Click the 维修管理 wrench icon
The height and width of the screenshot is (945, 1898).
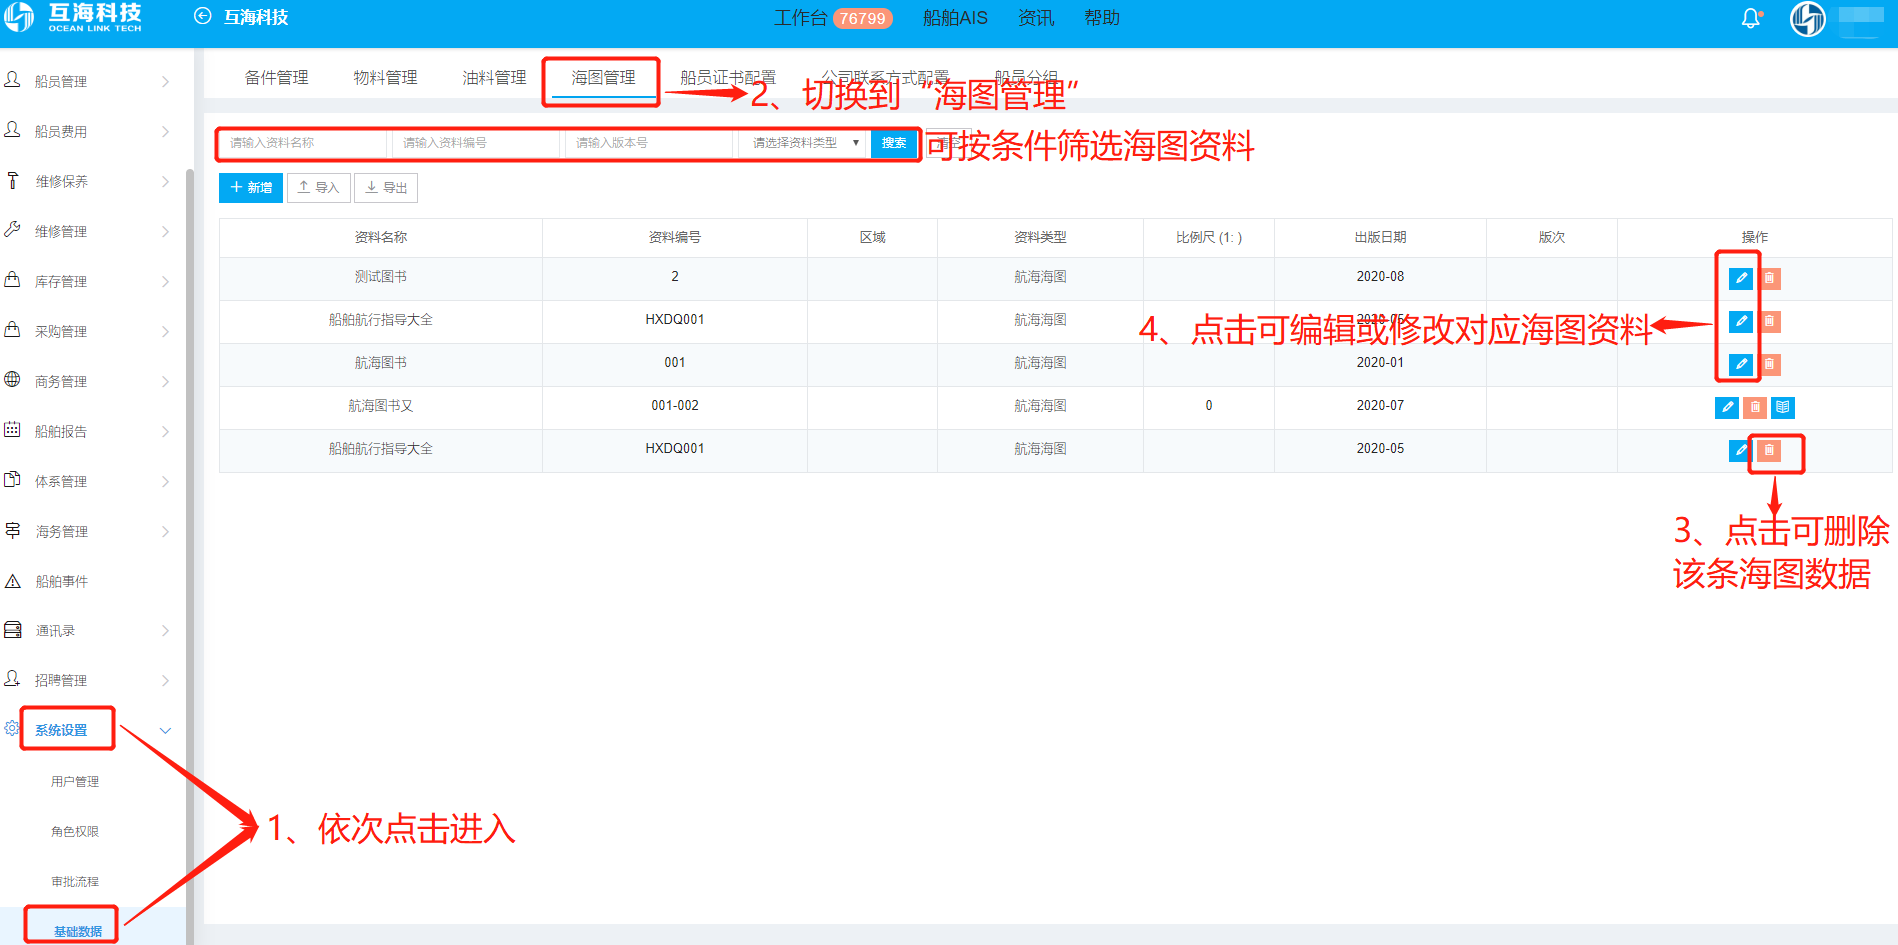coord(13,230)
